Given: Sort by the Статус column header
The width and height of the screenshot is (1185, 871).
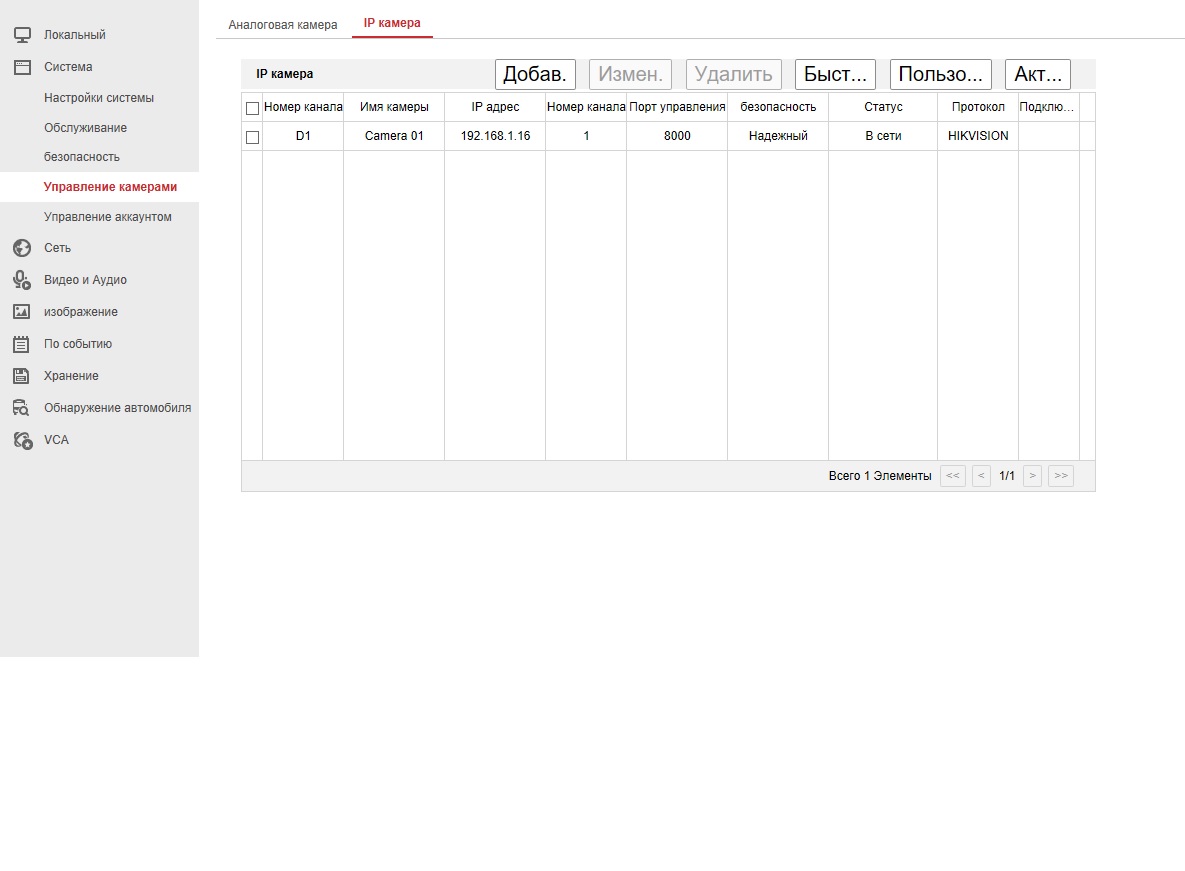Looking at the screenshot, I should 883,107.
